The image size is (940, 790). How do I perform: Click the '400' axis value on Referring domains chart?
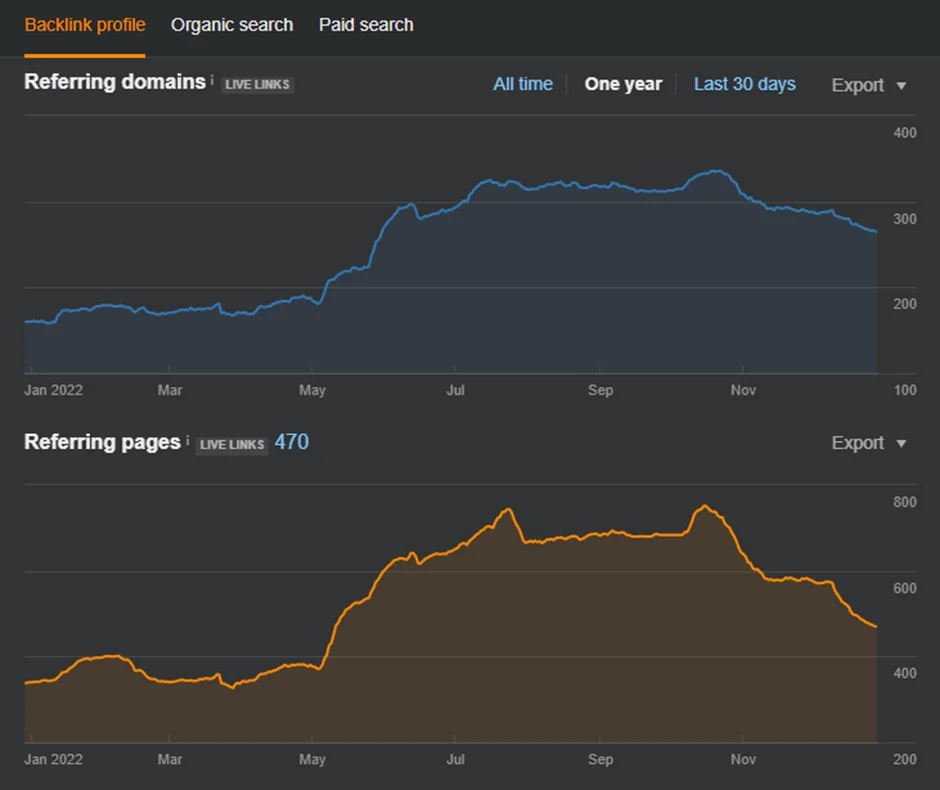[x=905, y=133]
